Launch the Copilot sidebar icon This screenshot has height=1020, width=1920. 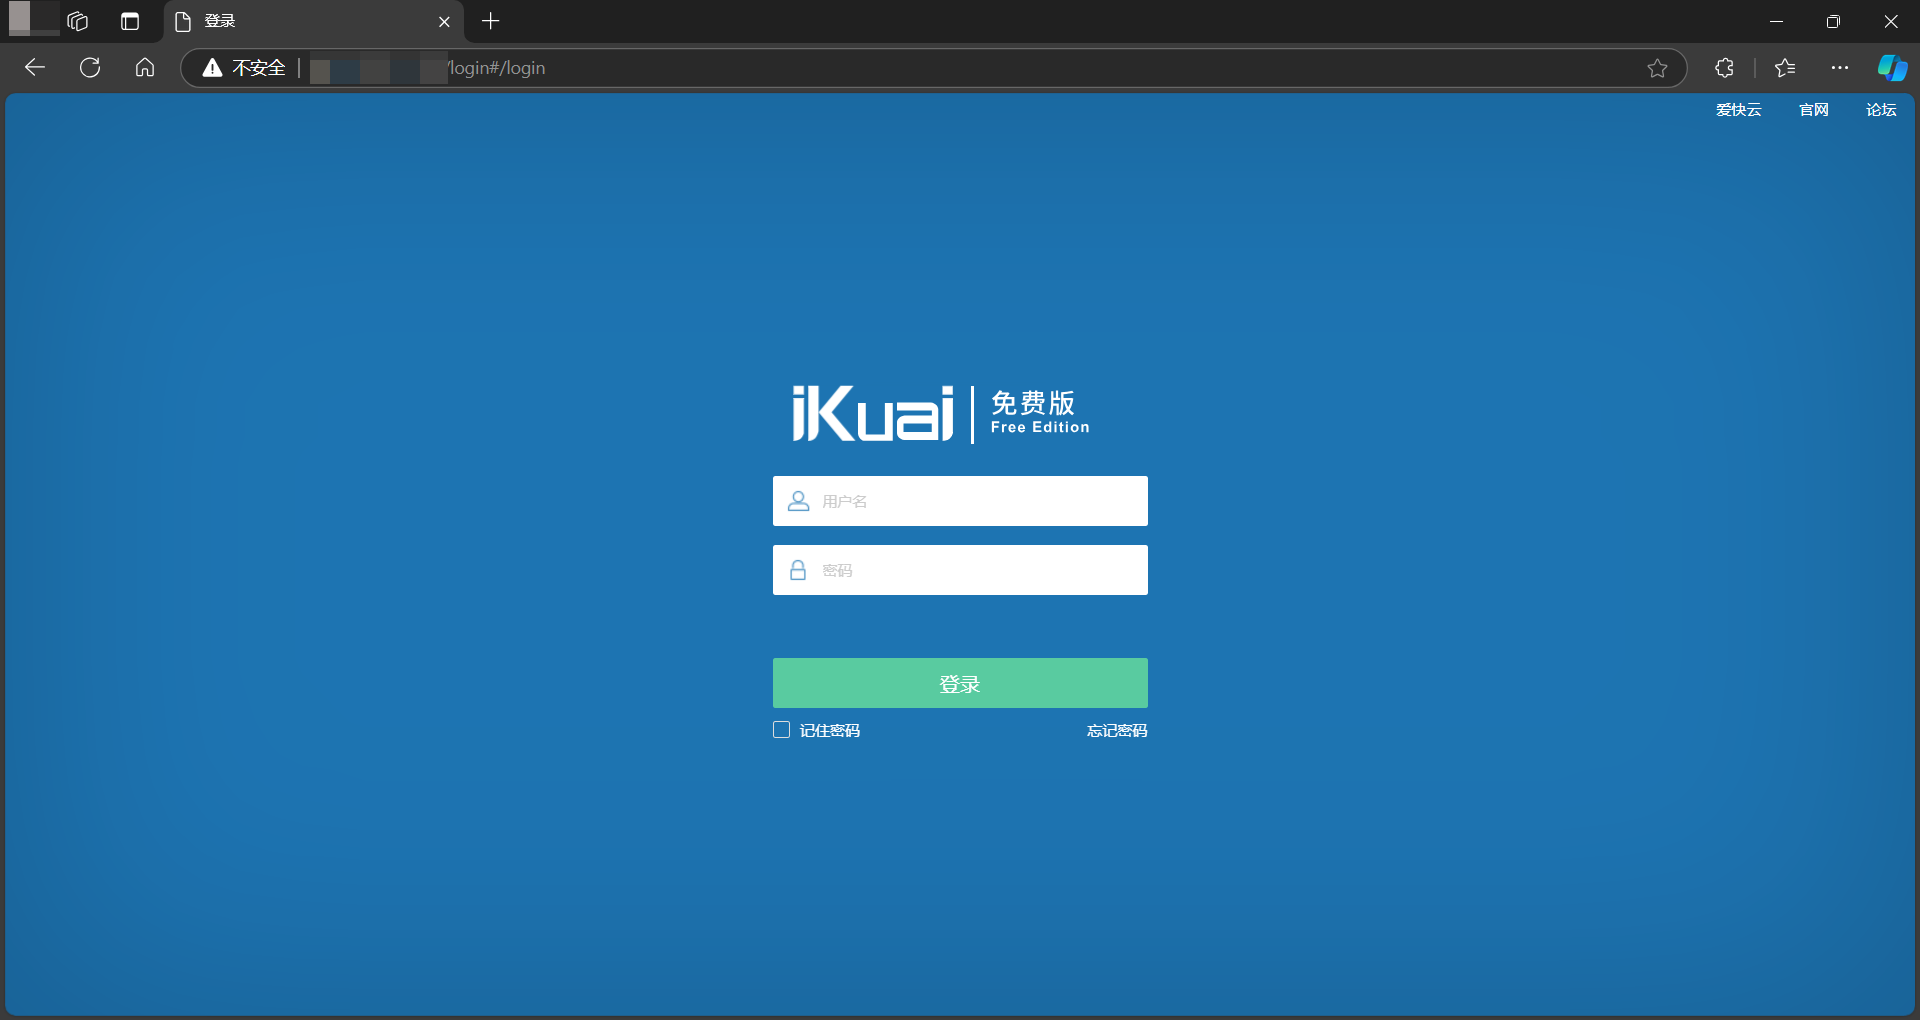coord(1891,67)
